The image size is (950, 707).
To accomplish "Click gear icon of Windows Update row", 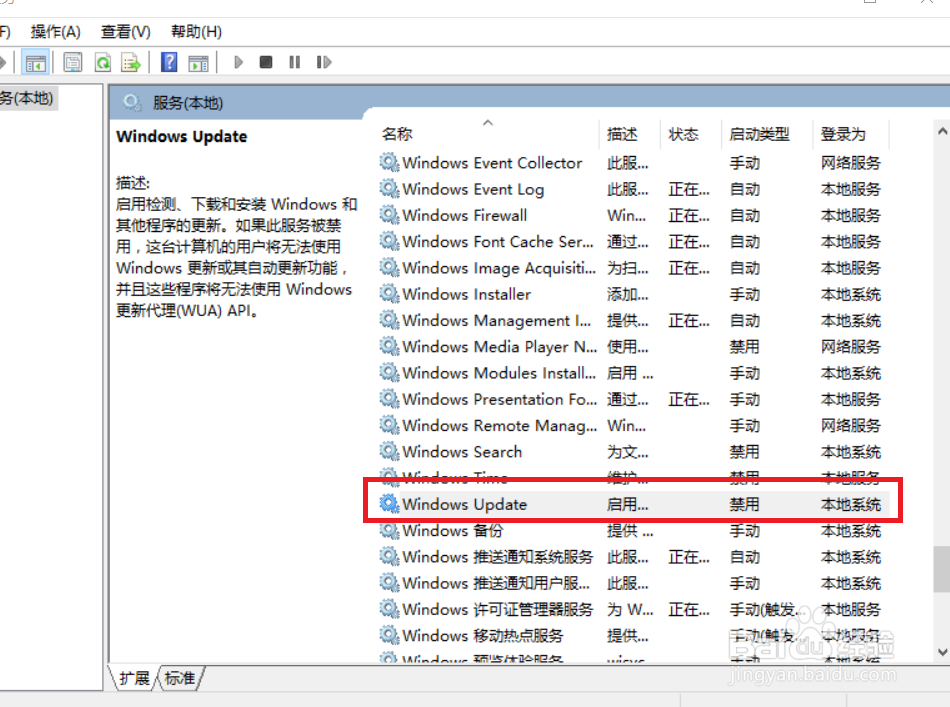I will pos(389,503).
